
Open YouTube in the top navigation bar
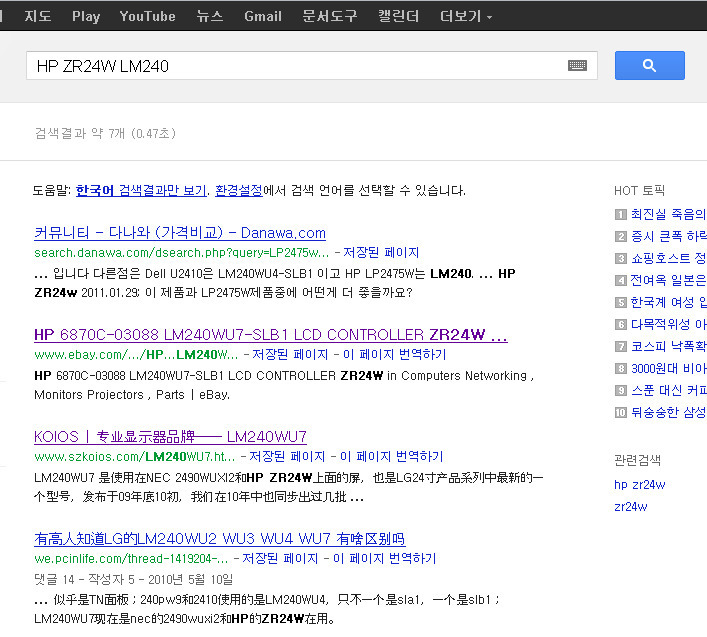(147, 16)
